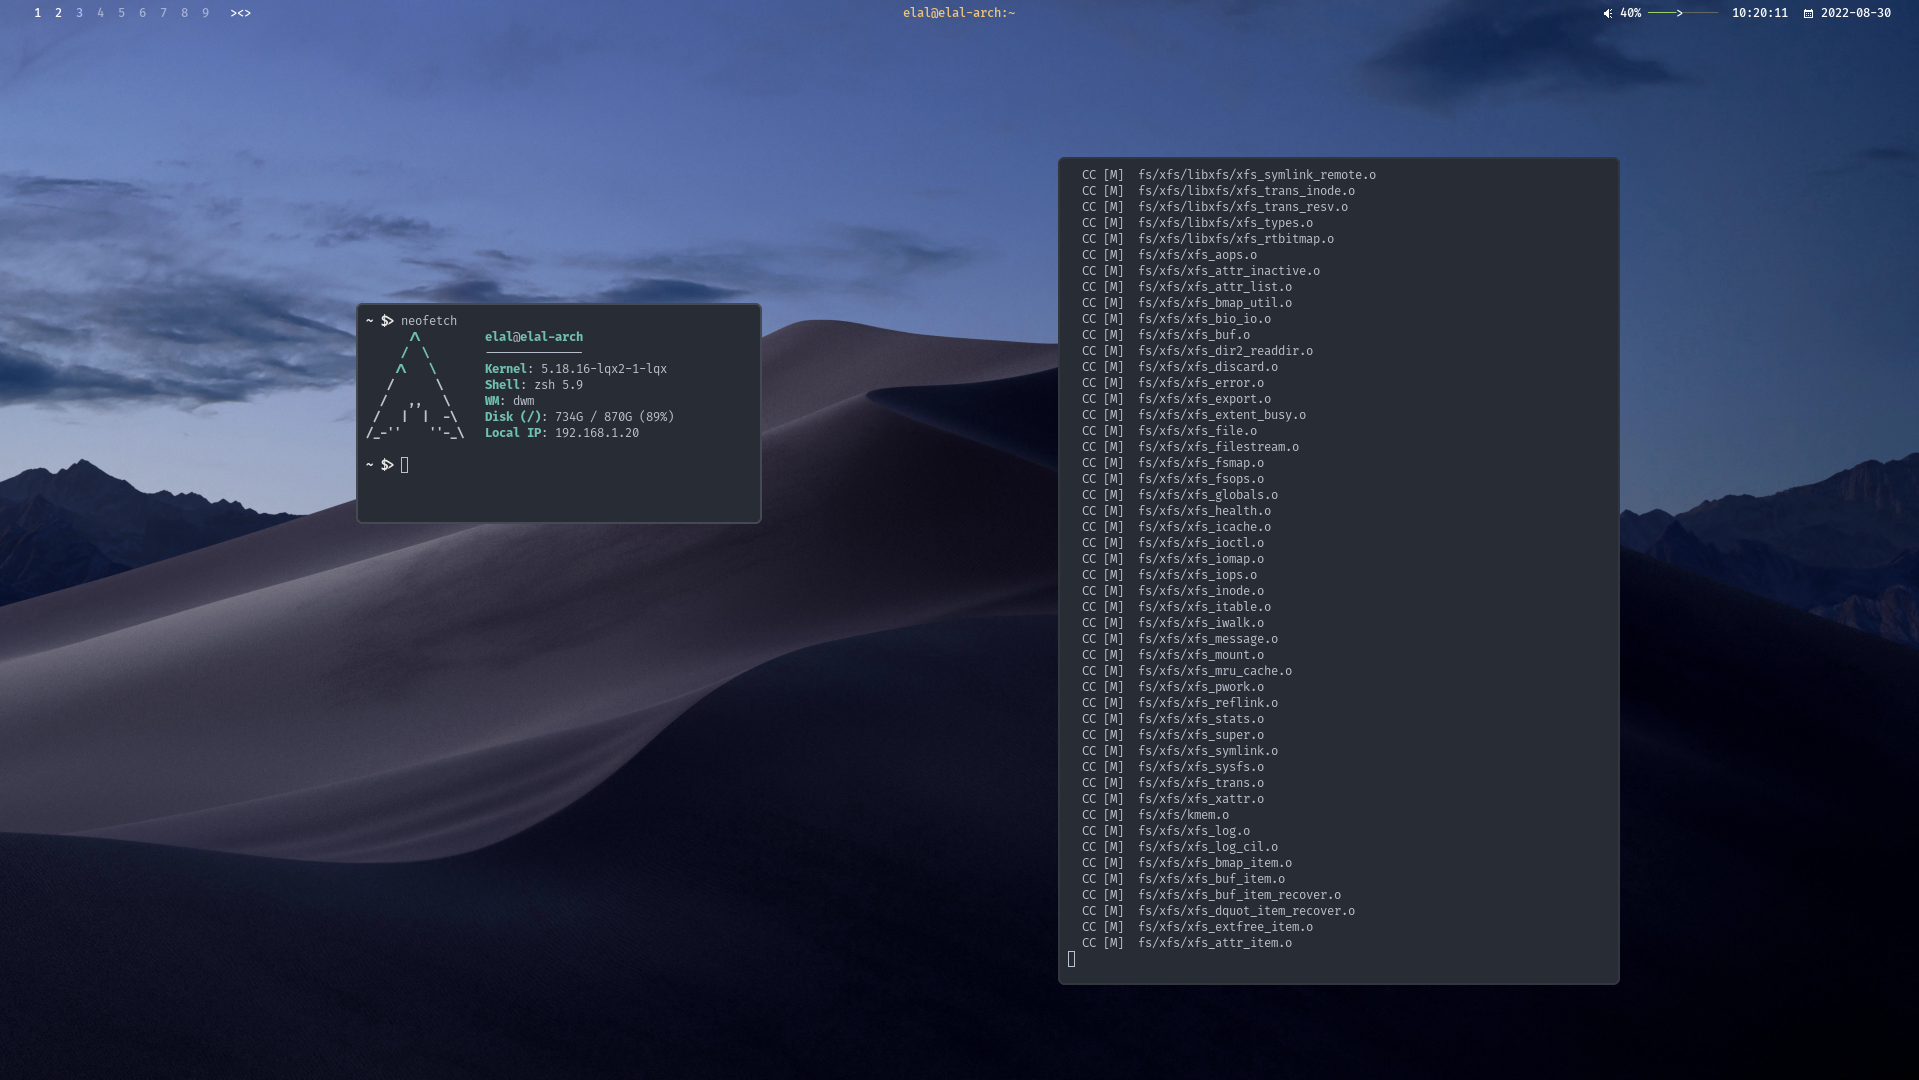Viewport: 1919px width, 1080px height.
Task: Switch to workspace tag 6
Action: (x=142, y=13)
